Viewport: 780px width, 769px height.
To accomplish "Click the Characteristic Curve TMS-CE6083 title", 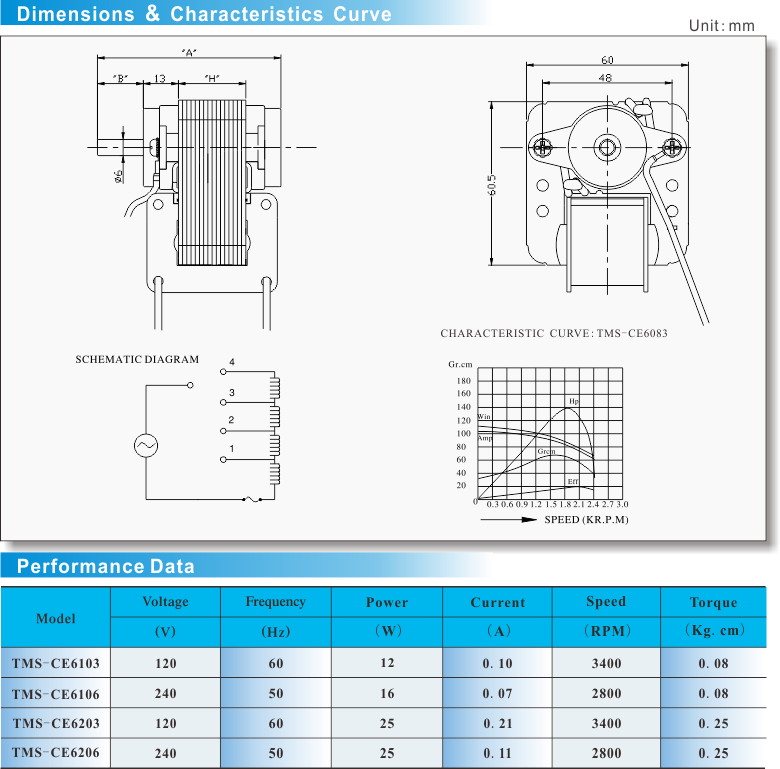I will coord(554,333).
